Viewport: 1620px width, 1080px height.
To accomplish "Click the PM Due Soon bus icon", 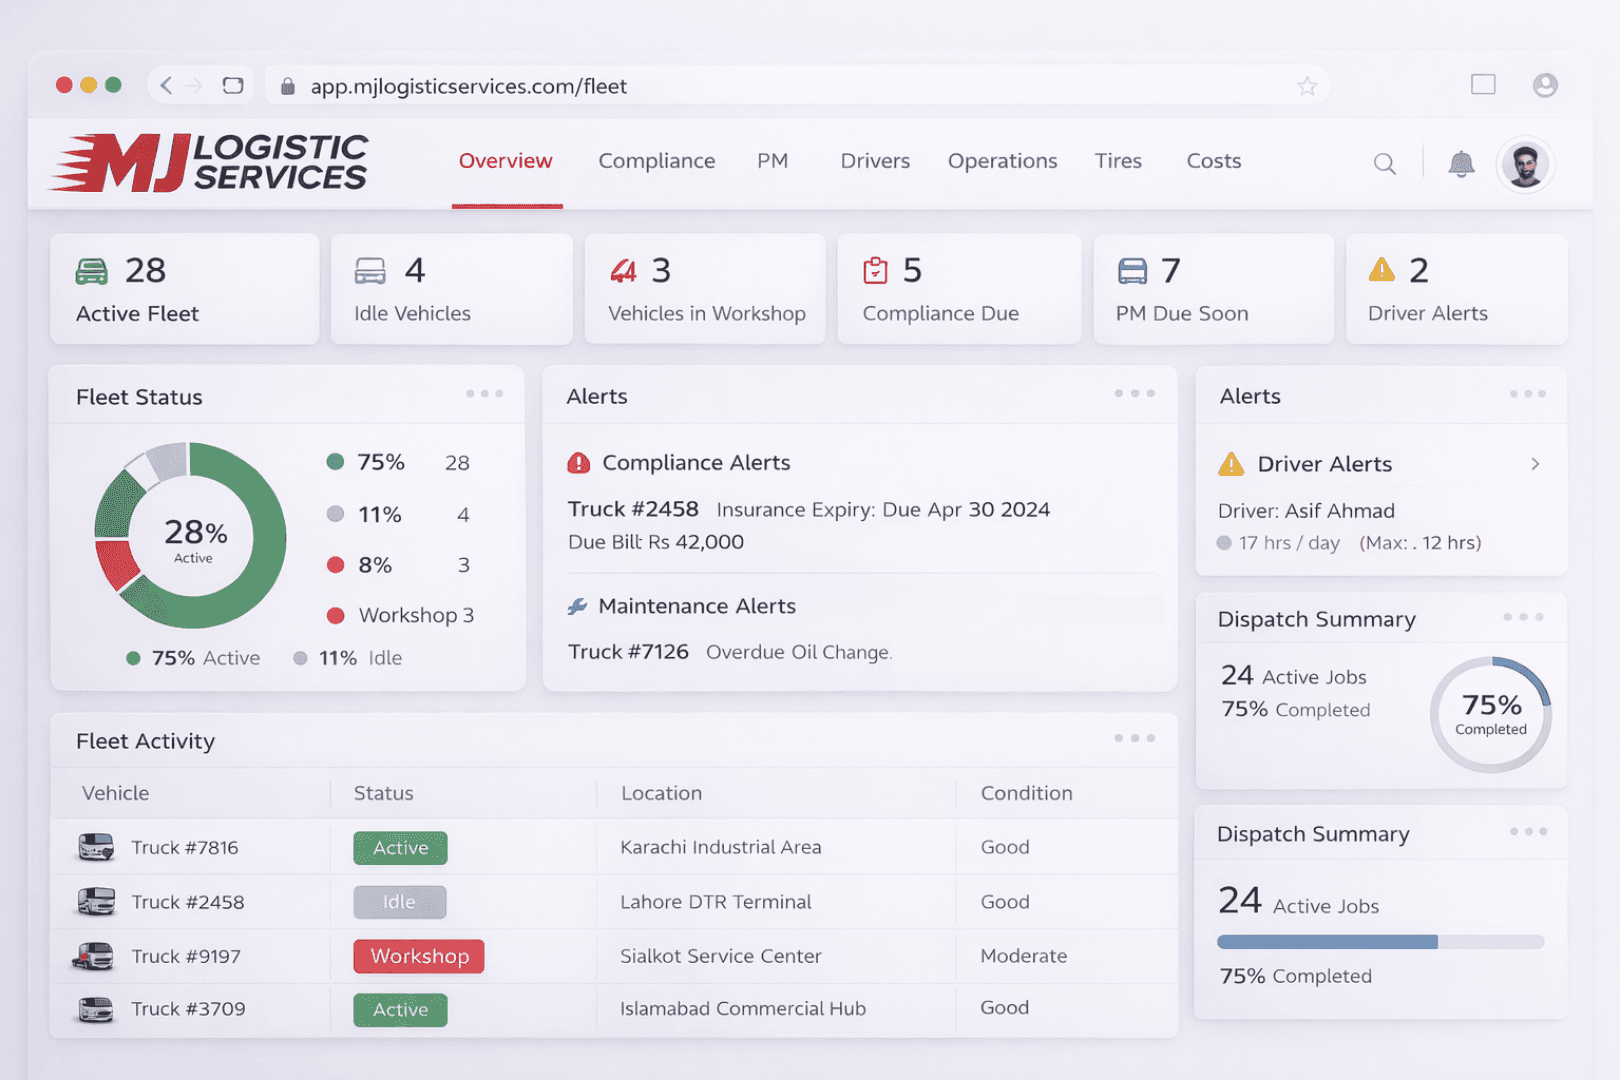I will coord(1131,270).
